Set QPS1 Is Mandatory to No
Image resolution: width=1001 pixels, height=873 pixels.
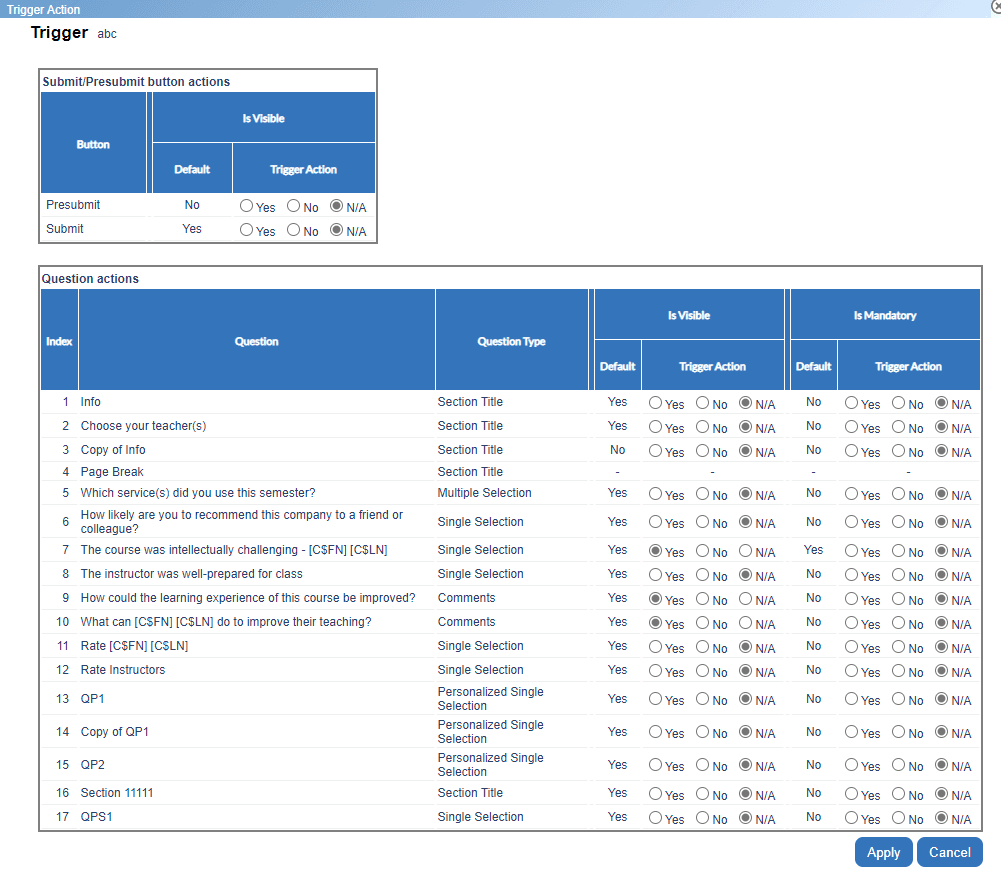pyautogui.click(x=899, y=817)
